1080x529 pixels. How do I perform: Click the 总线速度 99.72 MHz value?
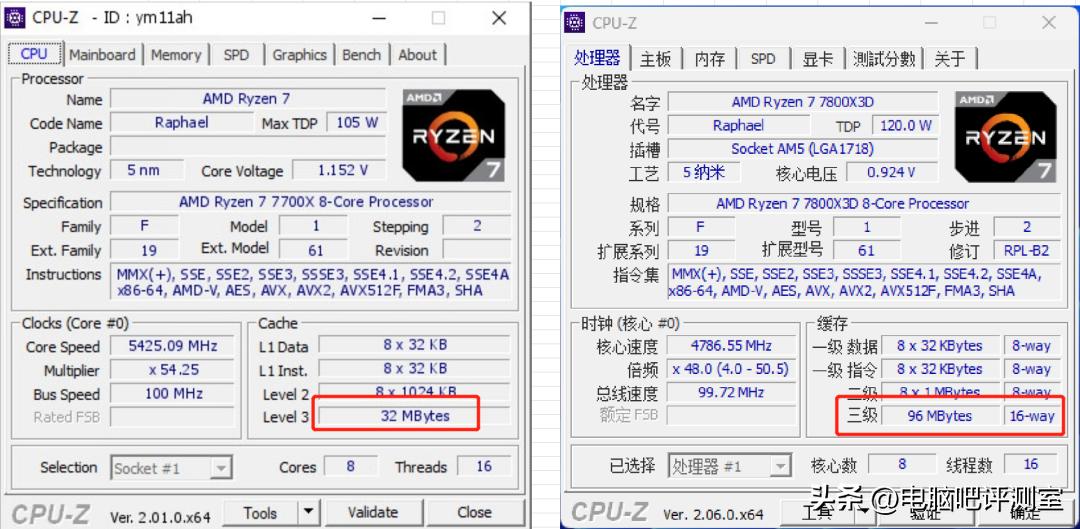coord(730,393)
